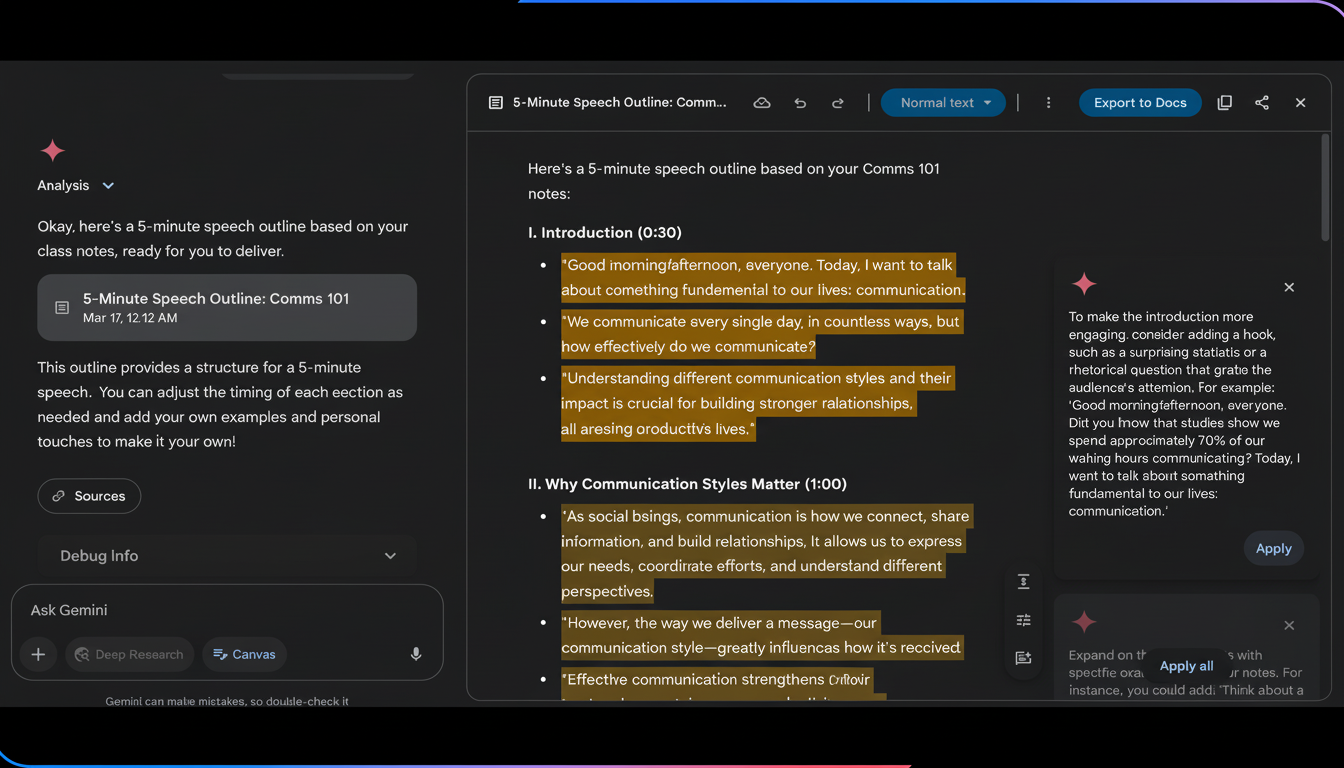Open the more options menu
The height and width of the screenshot is (768, 1344).
pyautogui.click(x=1048, y=102)
